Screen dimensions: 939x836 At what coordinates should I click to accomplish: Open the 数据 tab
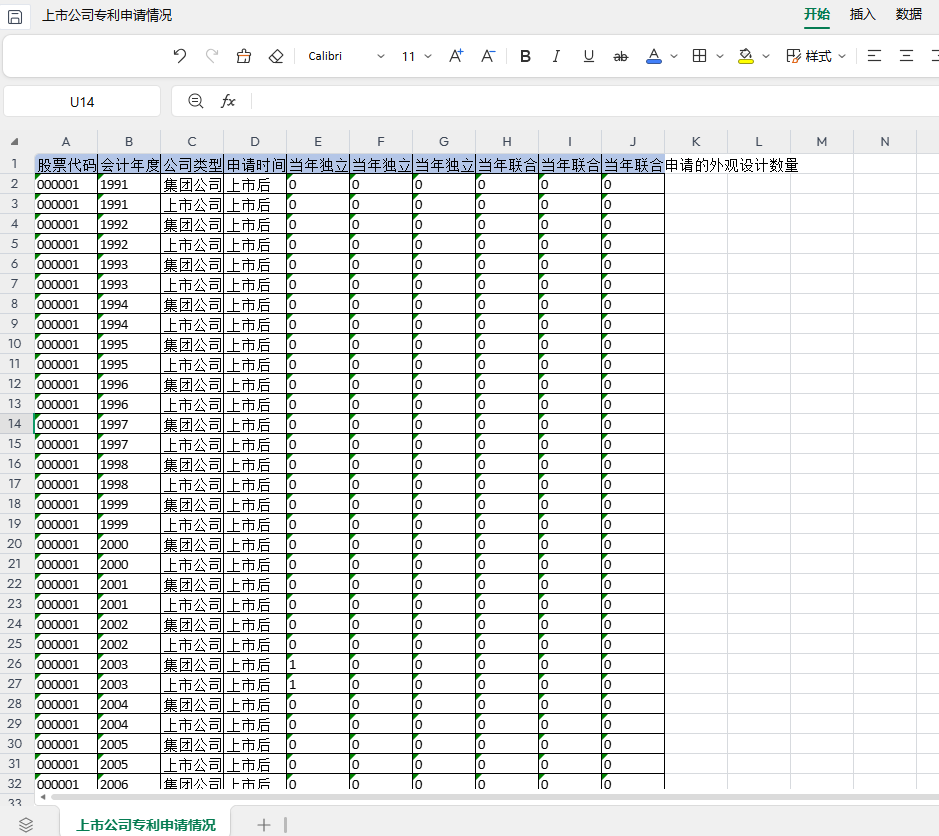coord(908,14)
